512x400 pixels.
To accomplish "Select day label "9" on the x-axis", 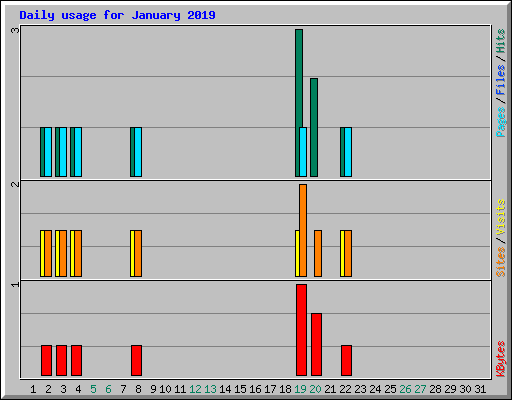I will click(x=153, y=389).
